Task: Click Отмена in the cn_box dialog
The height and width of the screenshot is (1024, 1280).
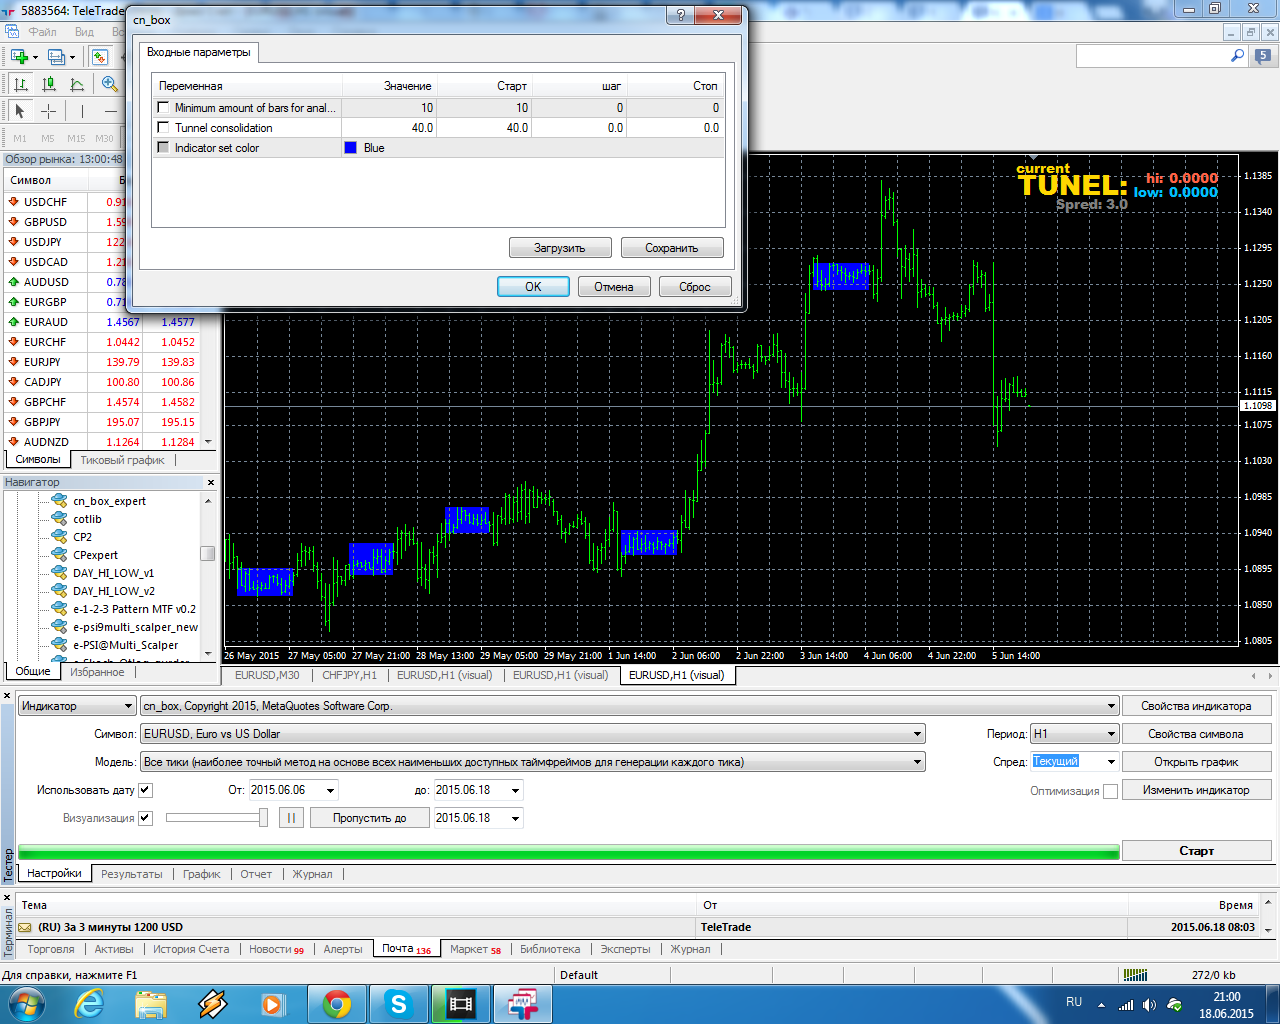Action: pos(614,287)
